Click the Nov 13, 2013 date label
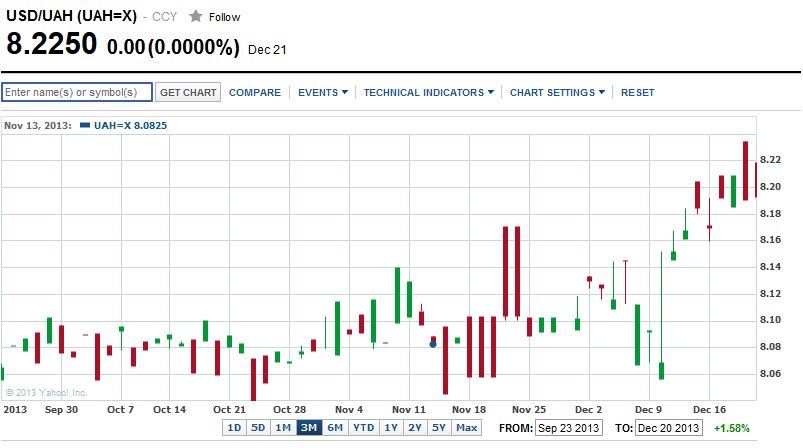The image size is (803, 448). click(38, 125)
